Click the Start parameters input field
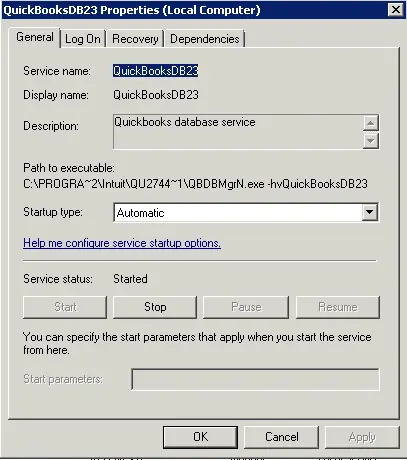407x460 pixels. [x=256, y=379]
